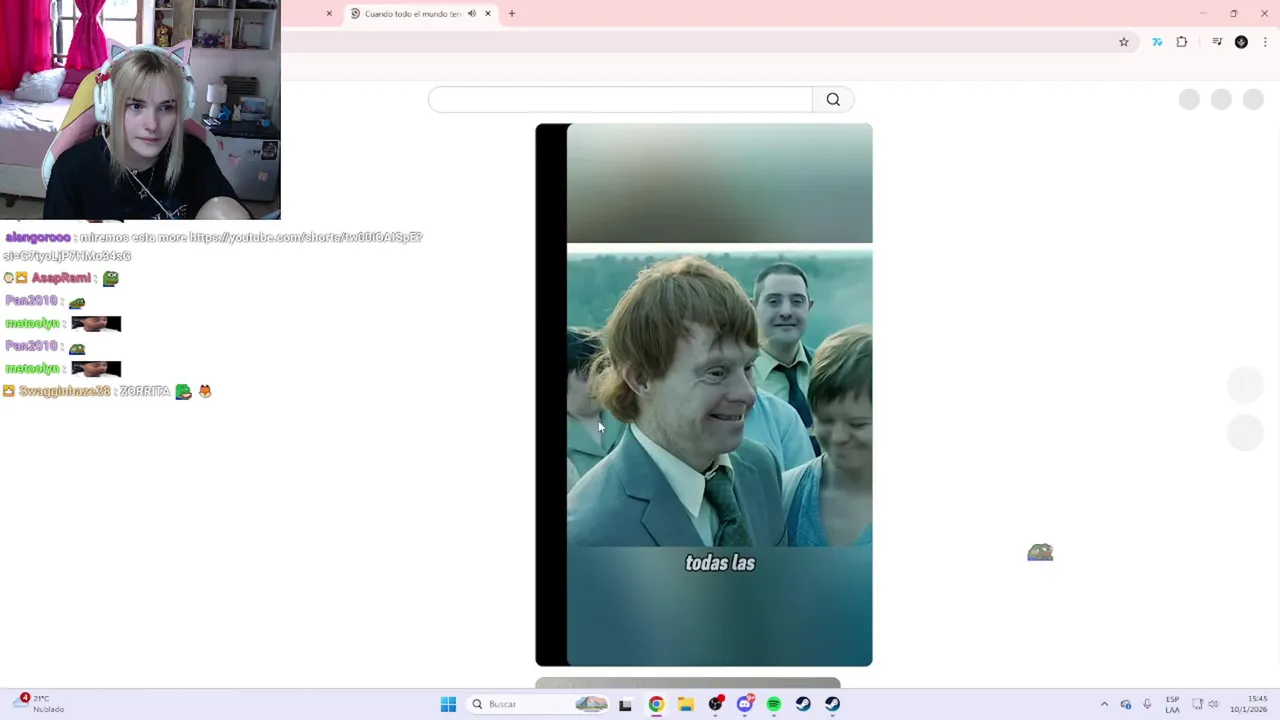The image size is (1280, 720).
Task: Open the weather widget showing Nublado
Action: [38, 704]
